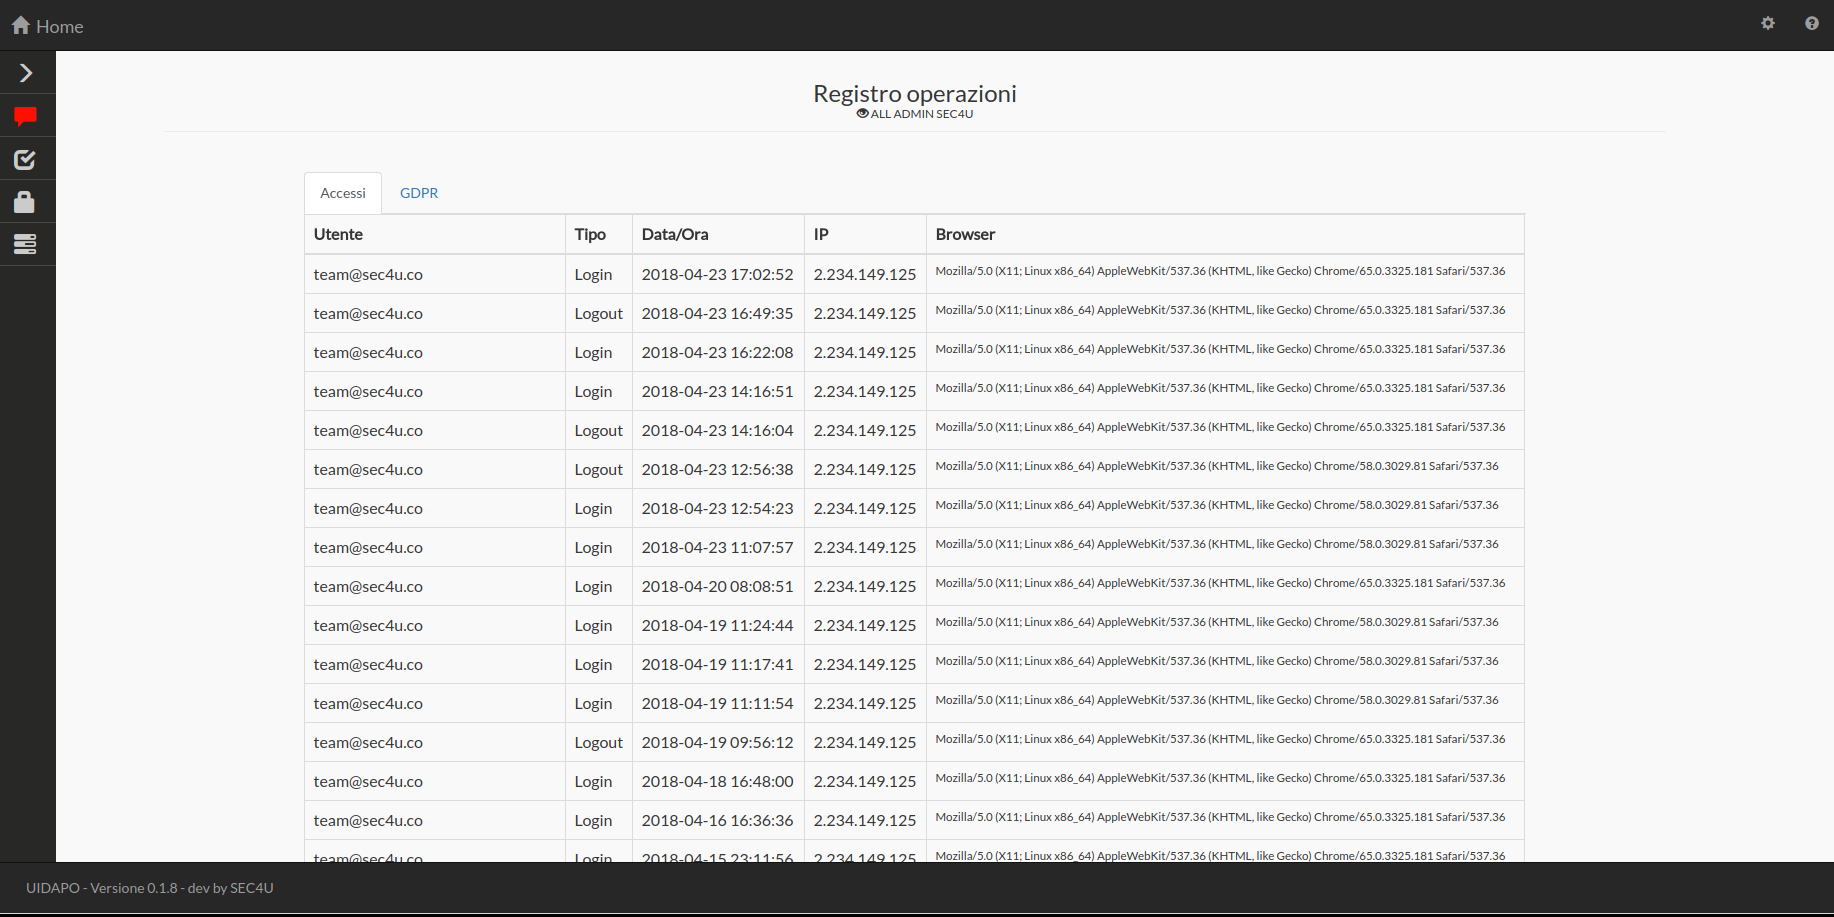The width and height of the screenshot is (1834, 917).
Task: Click the Home house icon
Action: tap(21, 25)
